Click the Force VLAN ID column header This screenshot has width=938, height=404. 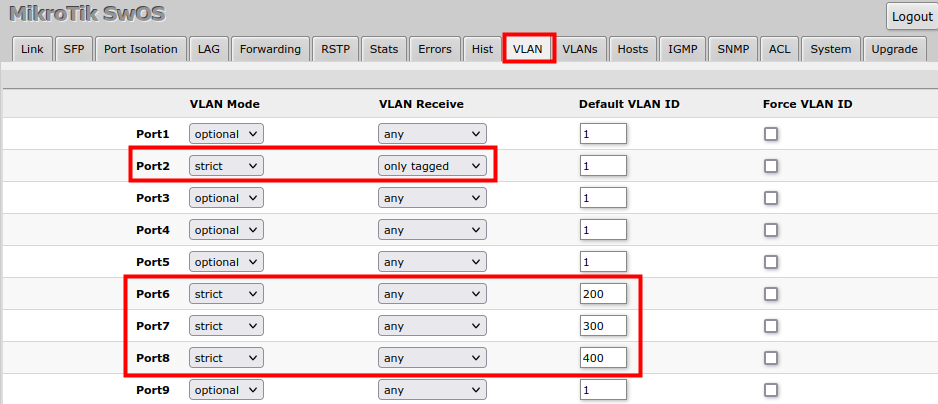808,104
